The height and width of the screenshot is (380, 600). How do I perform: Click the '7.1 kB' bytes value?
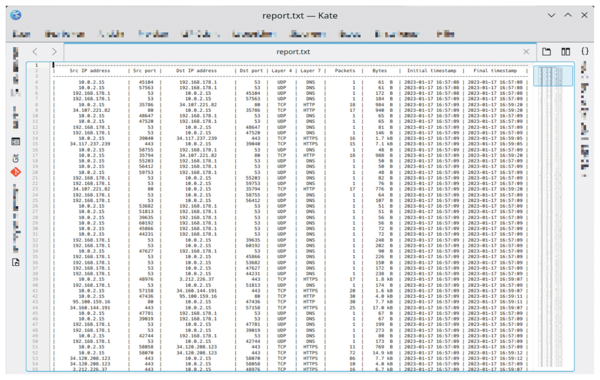pyautogui.click(x=384, y=144)
